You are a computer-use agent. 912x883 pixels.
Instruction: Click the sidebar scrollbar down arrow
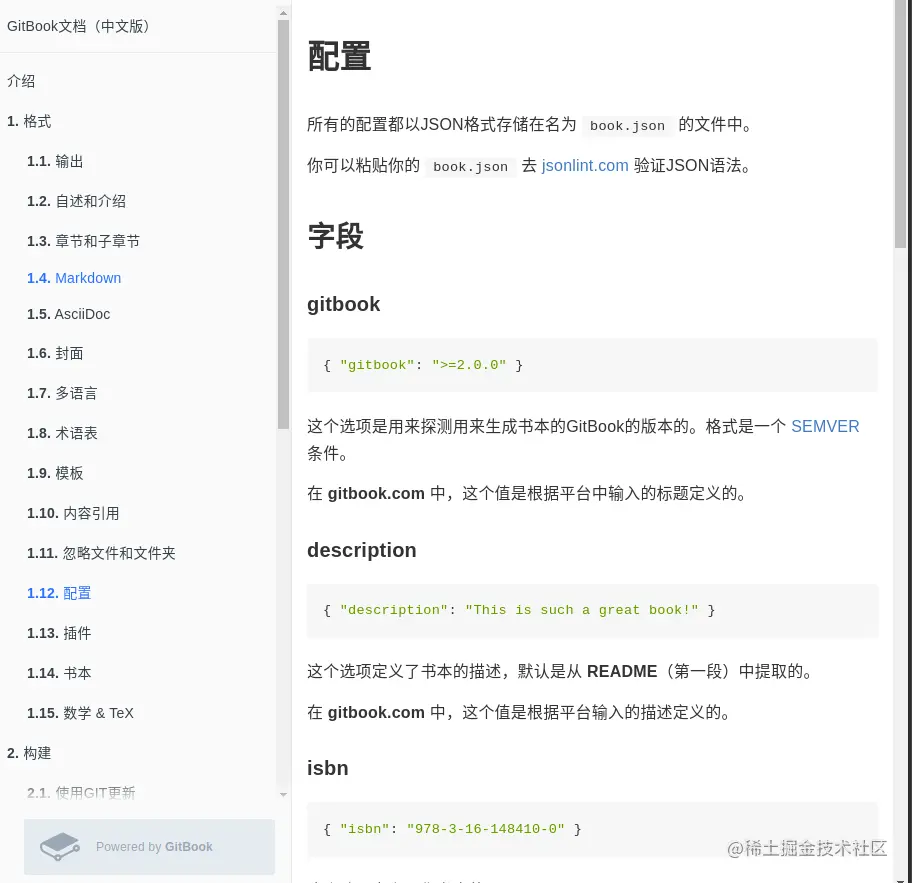[x=283, y=795]
